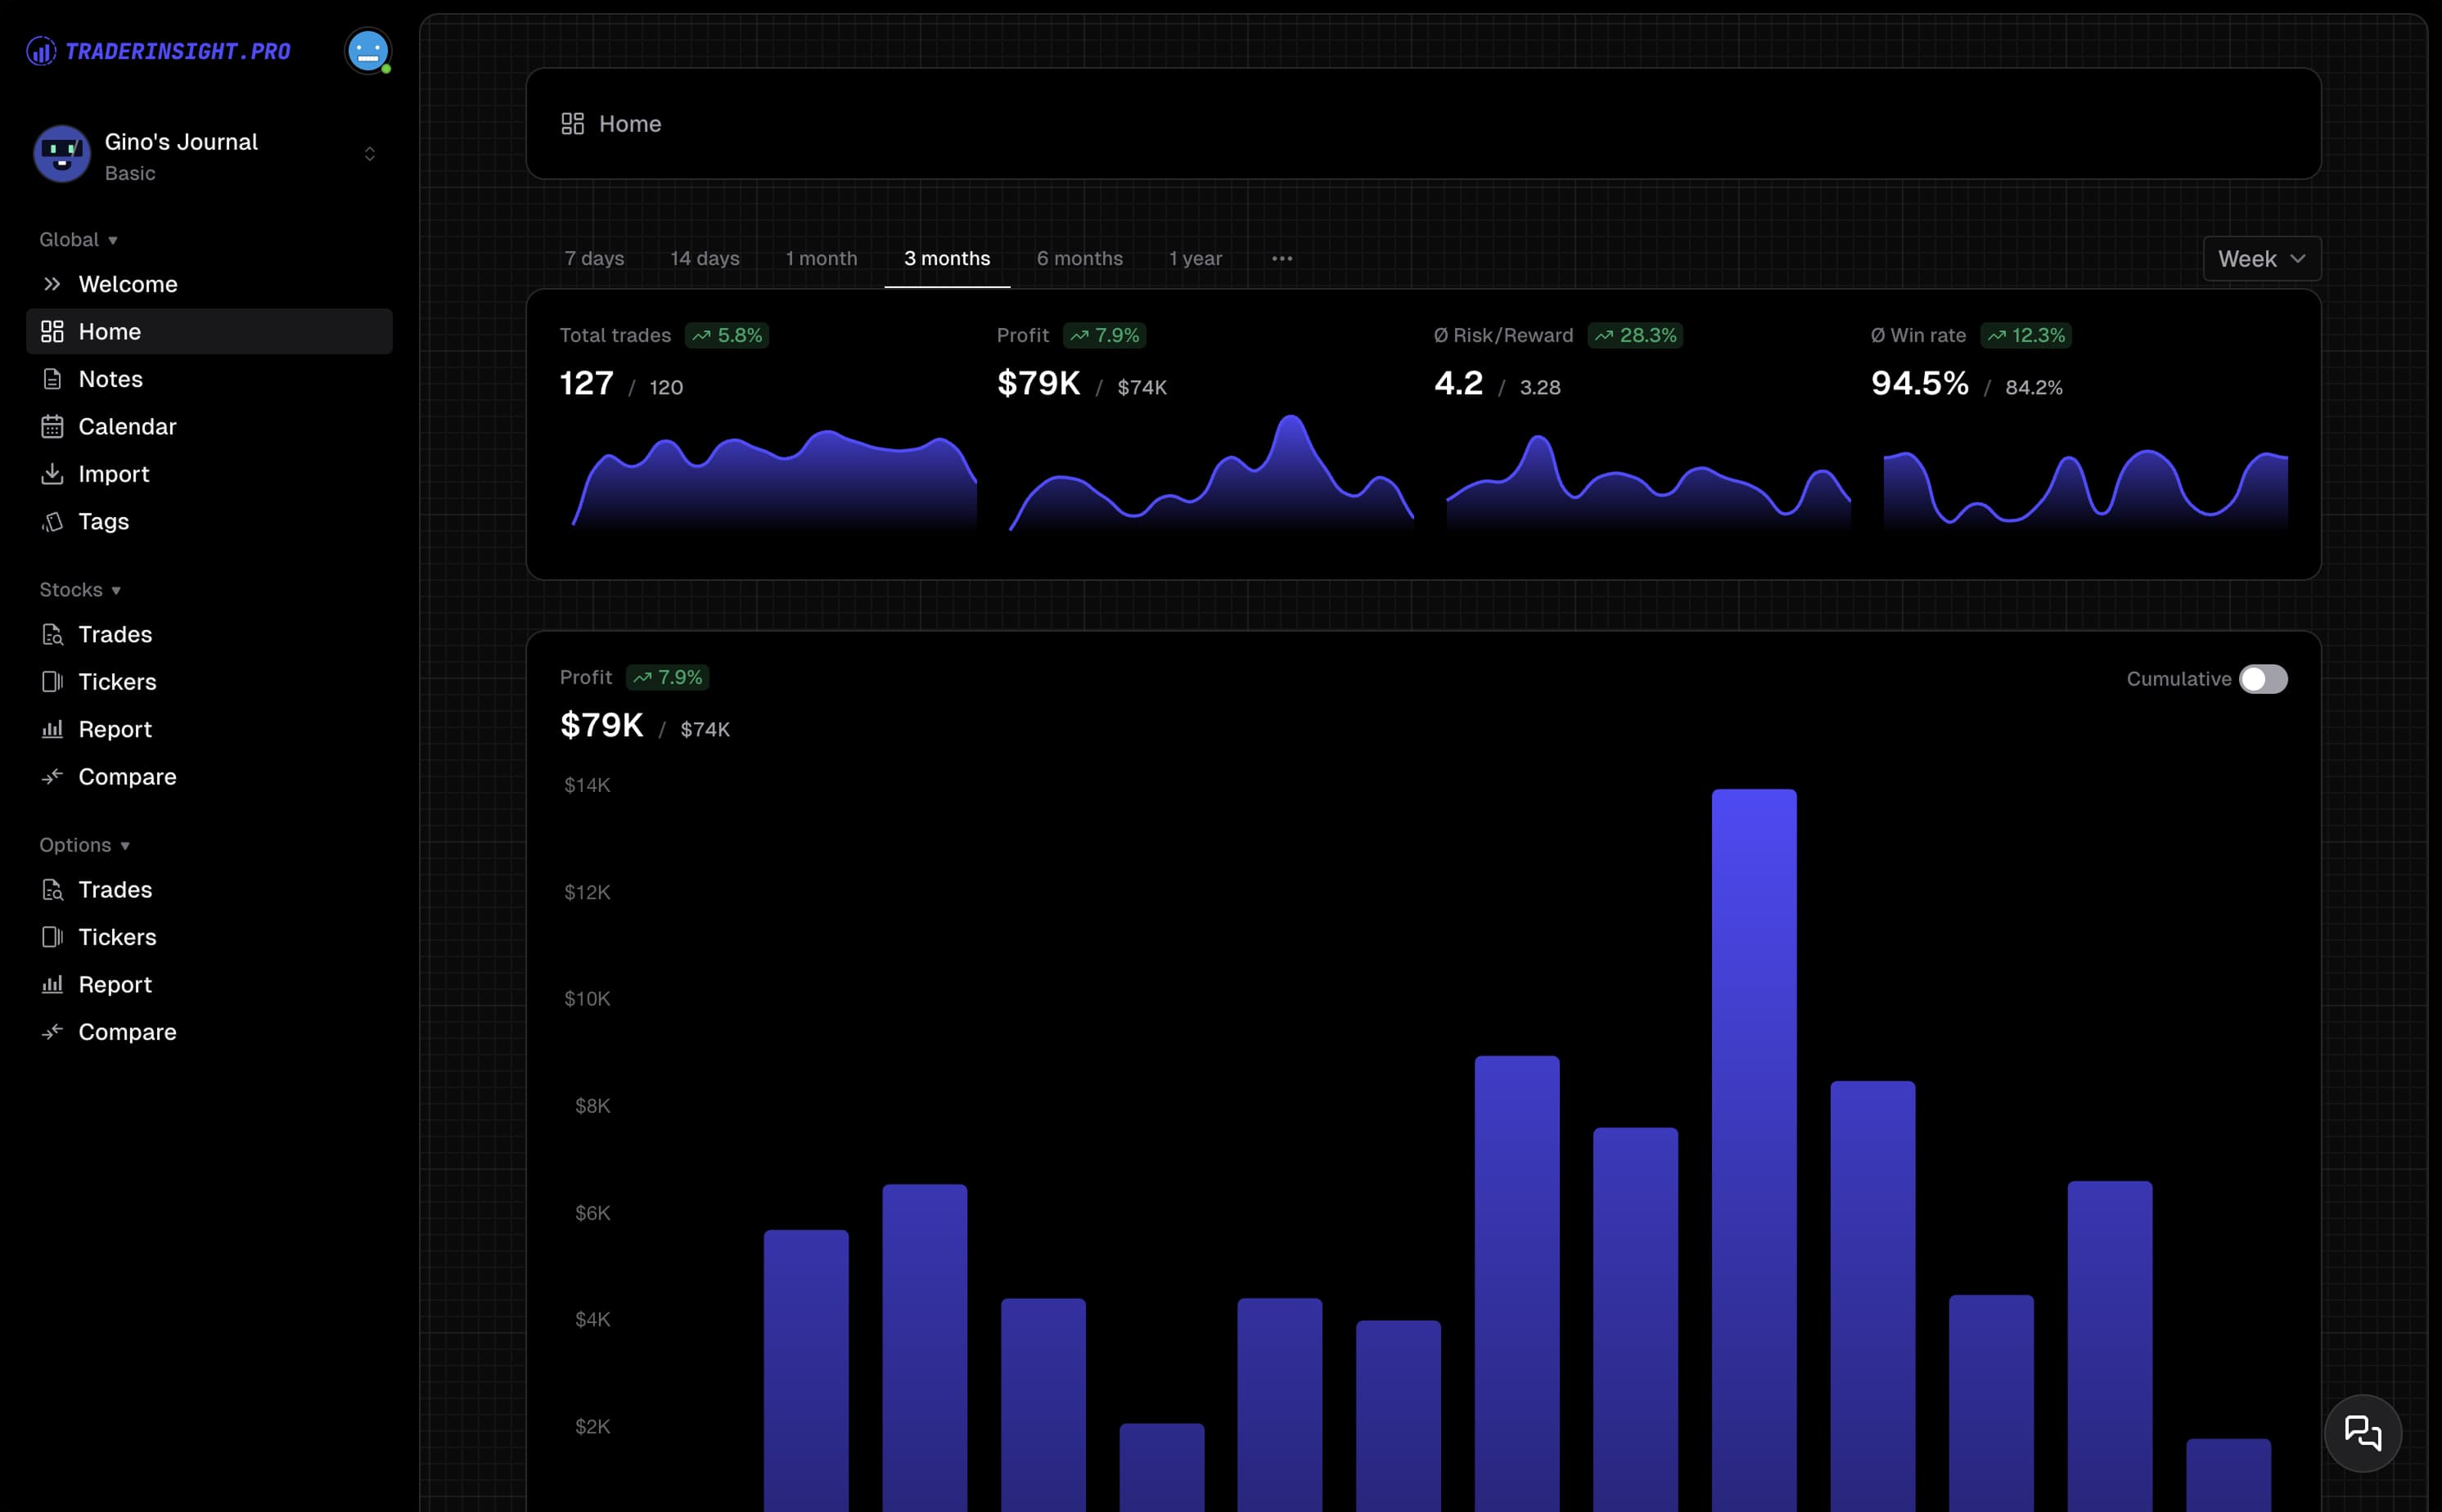
Task: Open more time ranges ellipsis
Action: click(1282, 258)
